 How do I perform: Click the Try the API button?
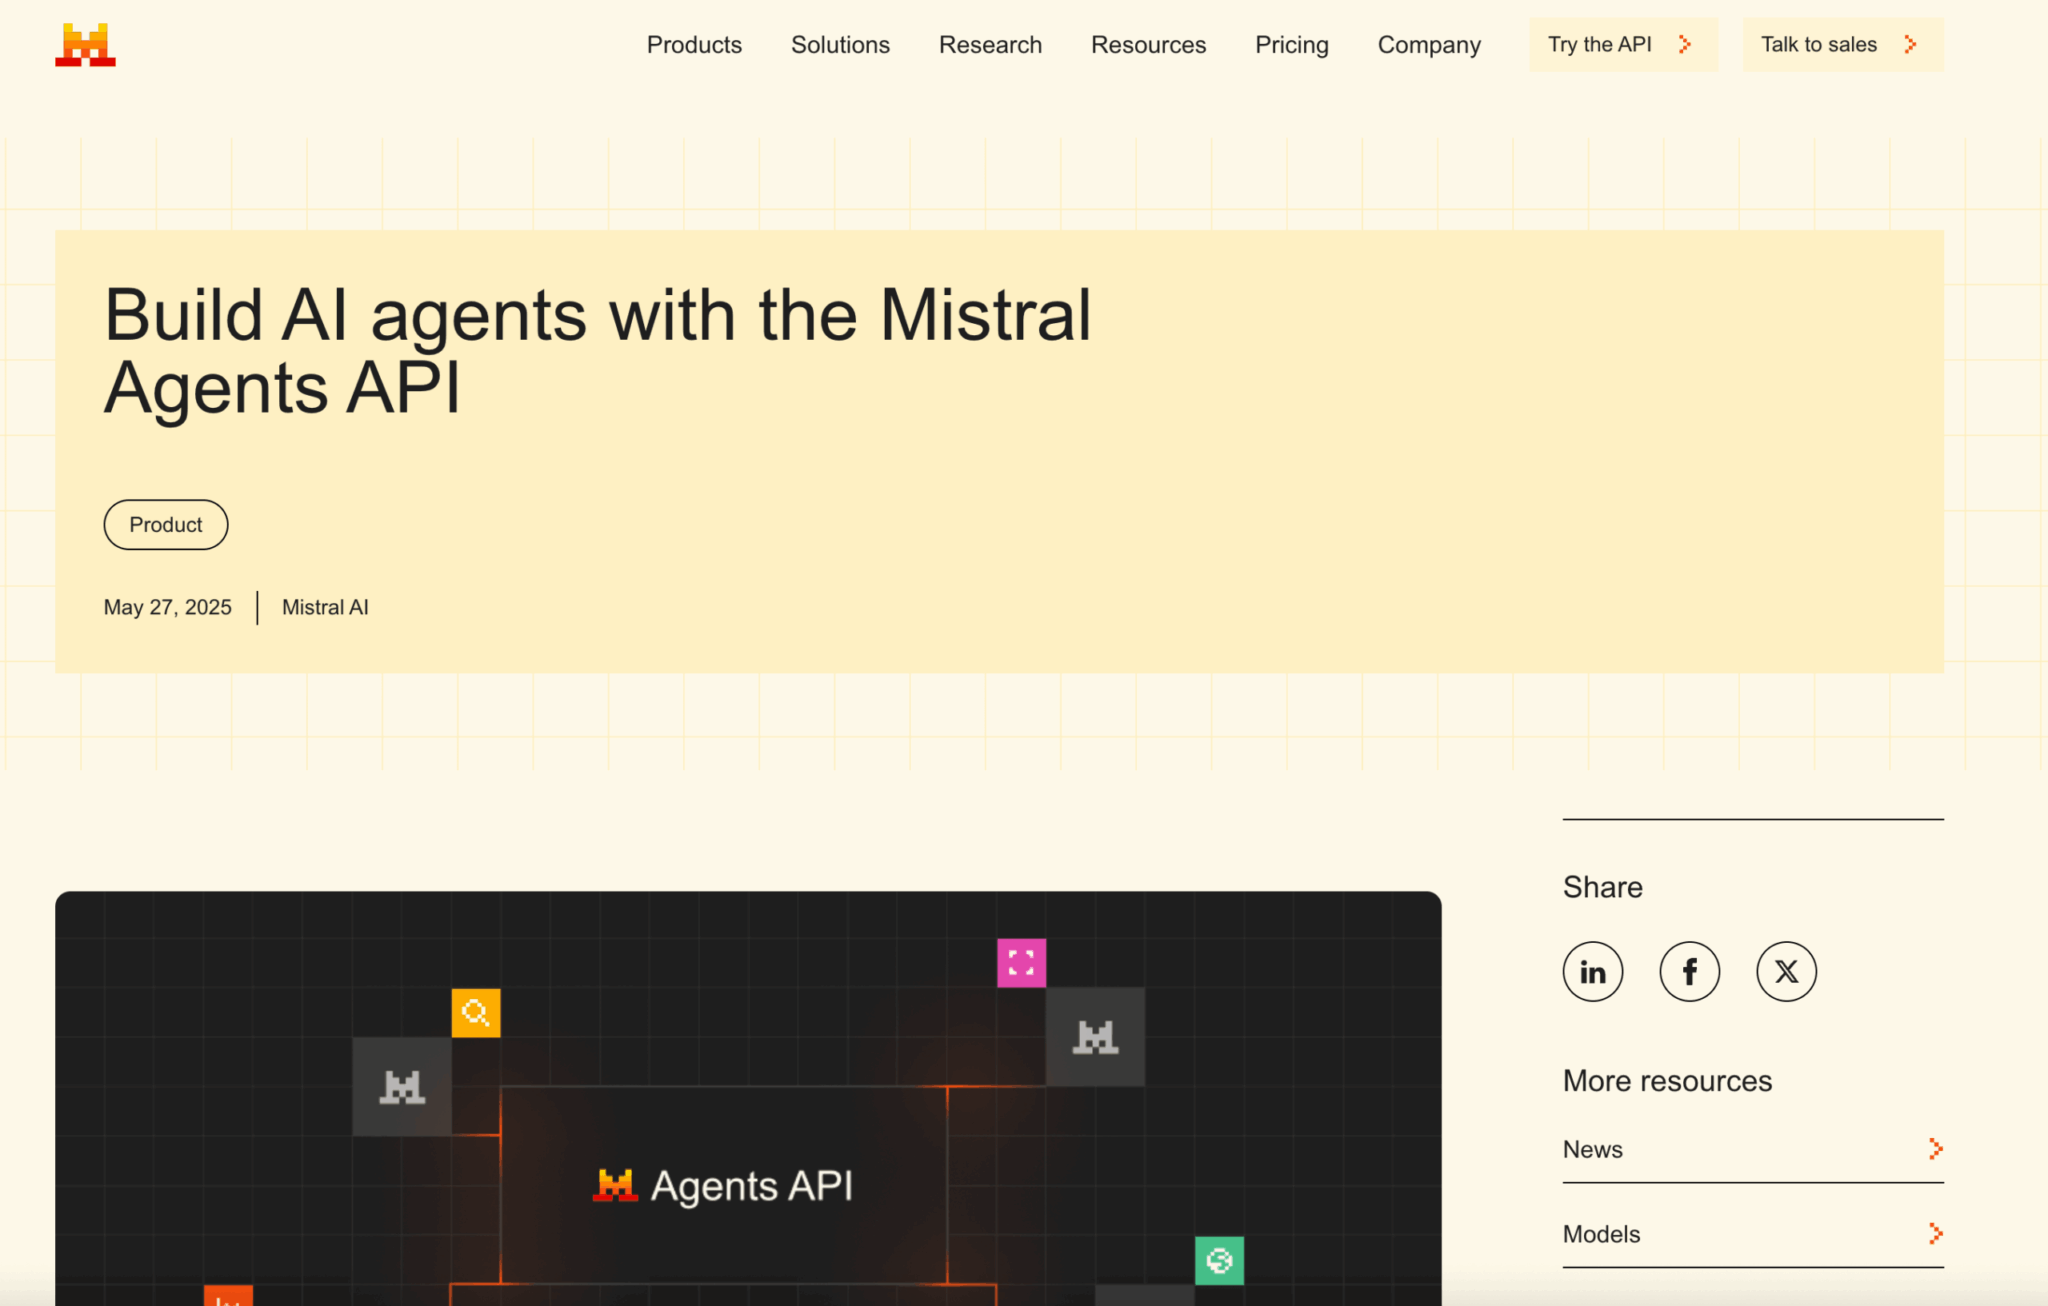[1622, 44]
